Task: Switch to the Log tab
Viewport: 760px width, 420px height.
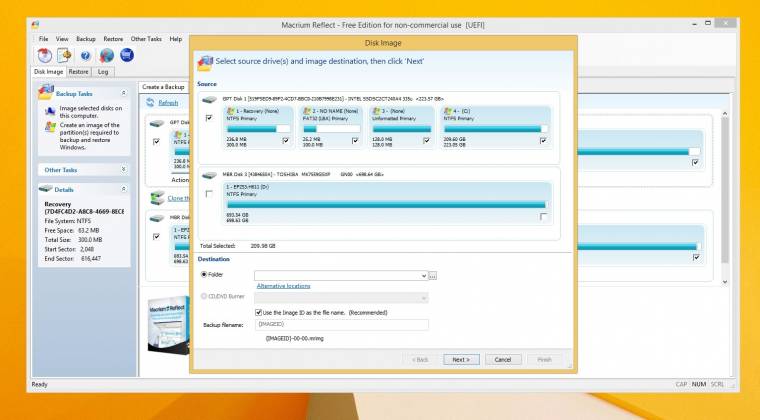Action: click(x=103, y=72)
